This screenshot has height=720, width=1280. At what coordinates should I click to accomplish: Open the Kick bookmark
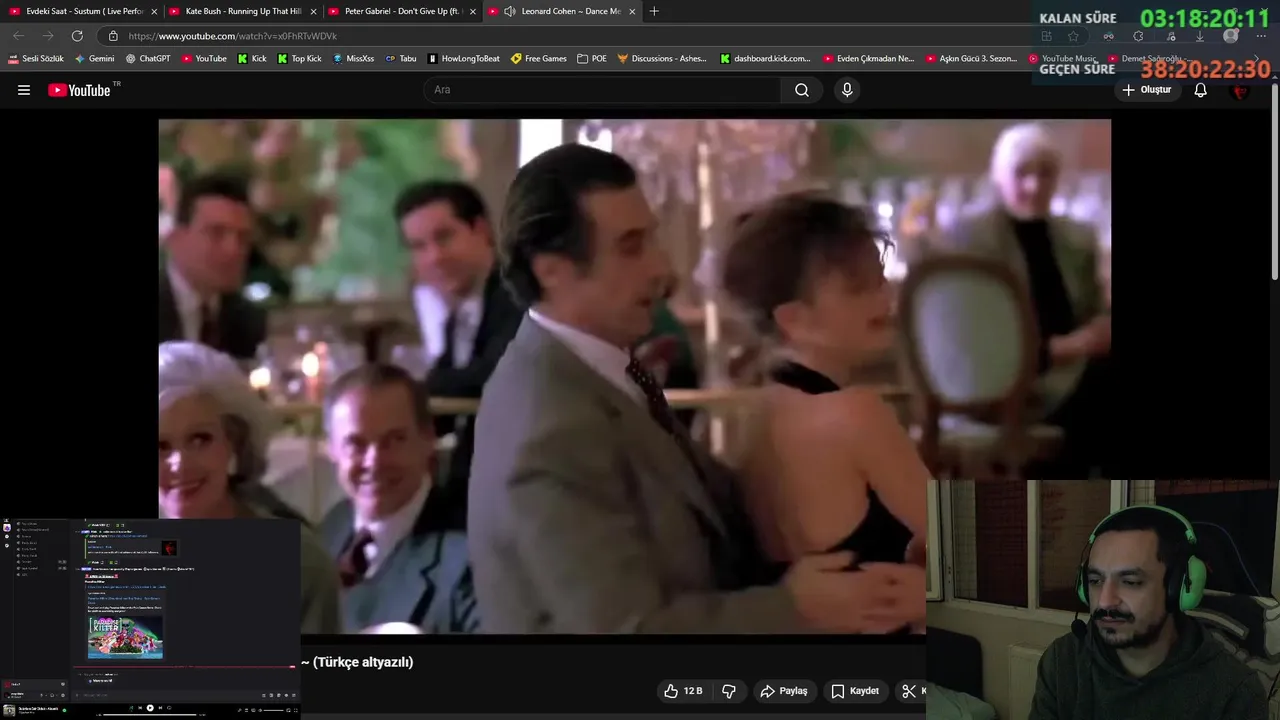pyautogui.click(x=251, y=59)
